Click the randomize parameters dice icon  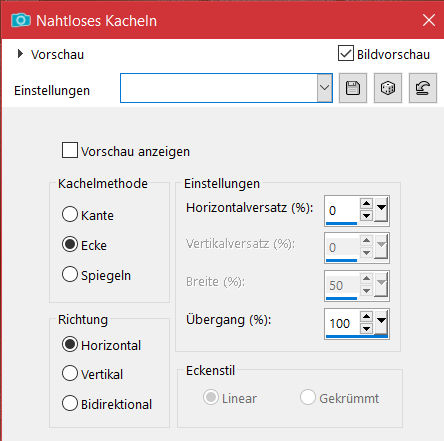[388, 88]
